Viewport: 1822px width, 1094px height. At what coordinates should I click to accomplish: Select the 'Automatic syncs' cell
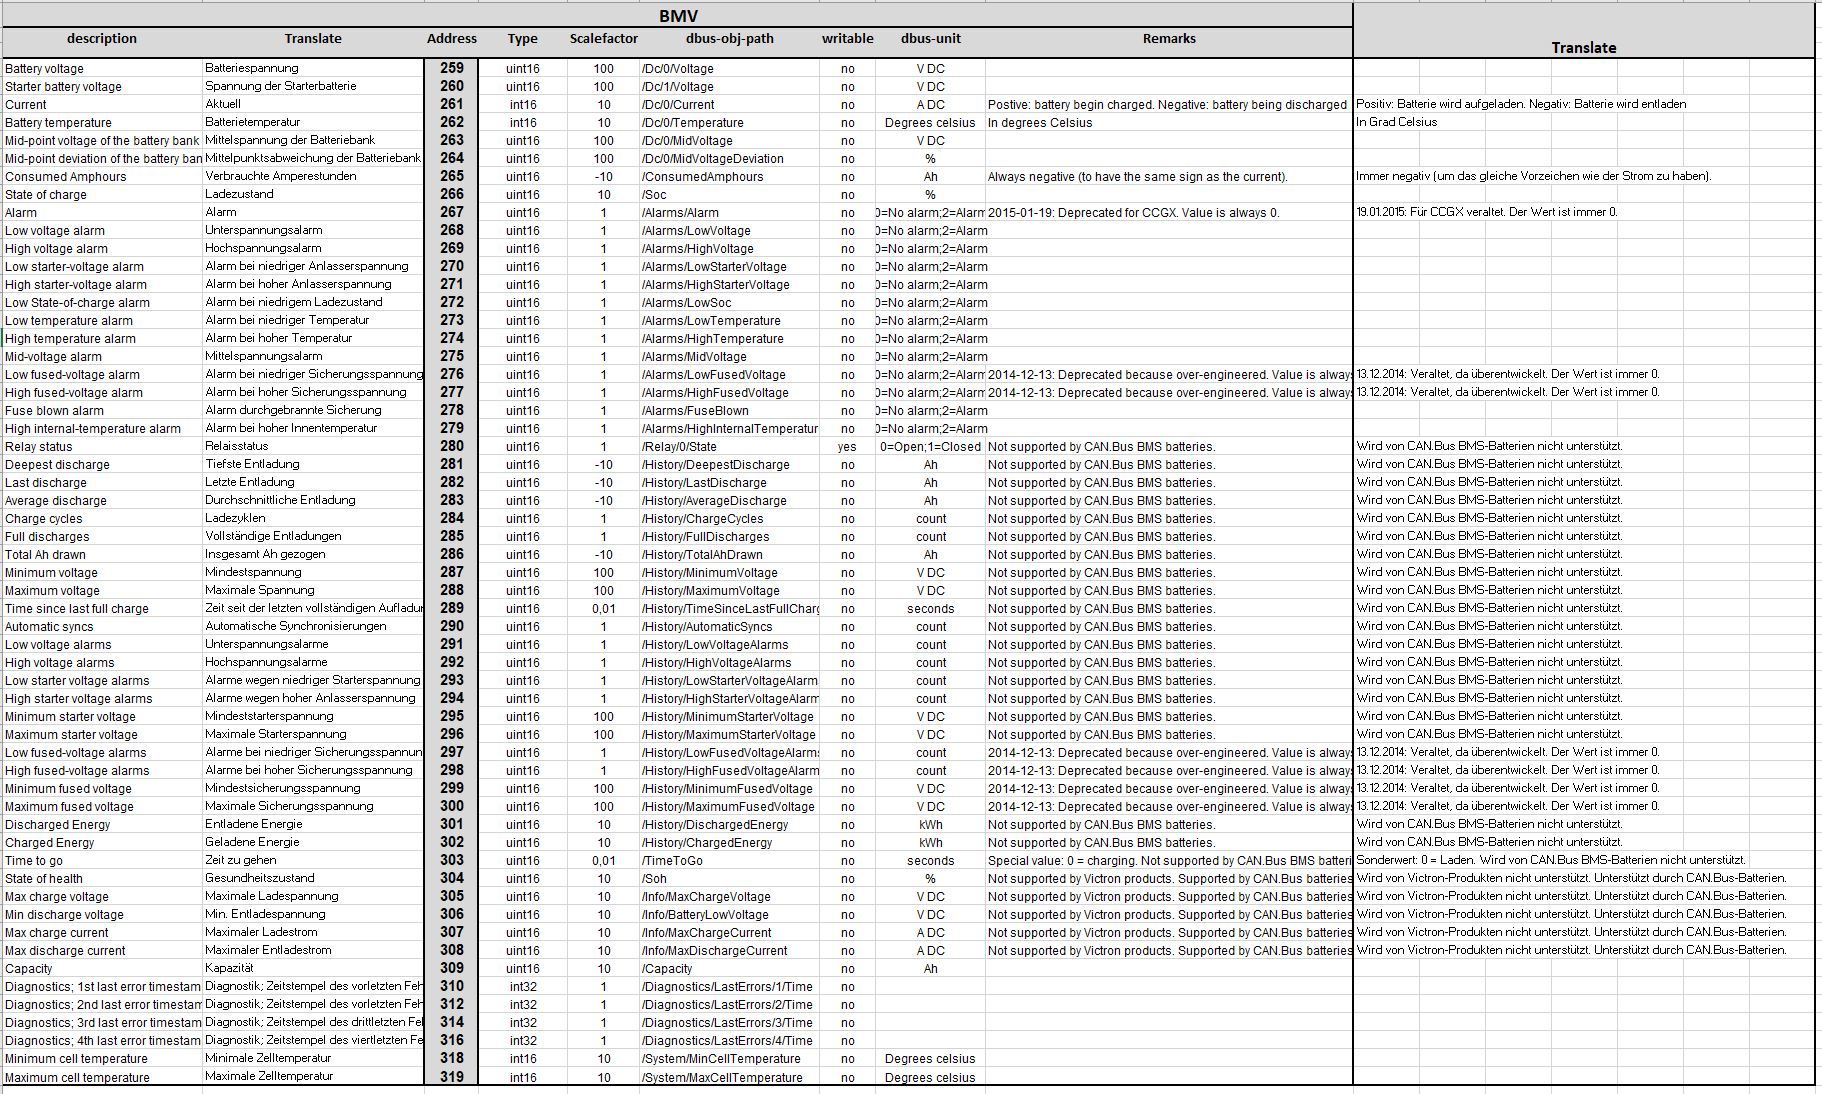pyautogui.click(x=102, y=627)
